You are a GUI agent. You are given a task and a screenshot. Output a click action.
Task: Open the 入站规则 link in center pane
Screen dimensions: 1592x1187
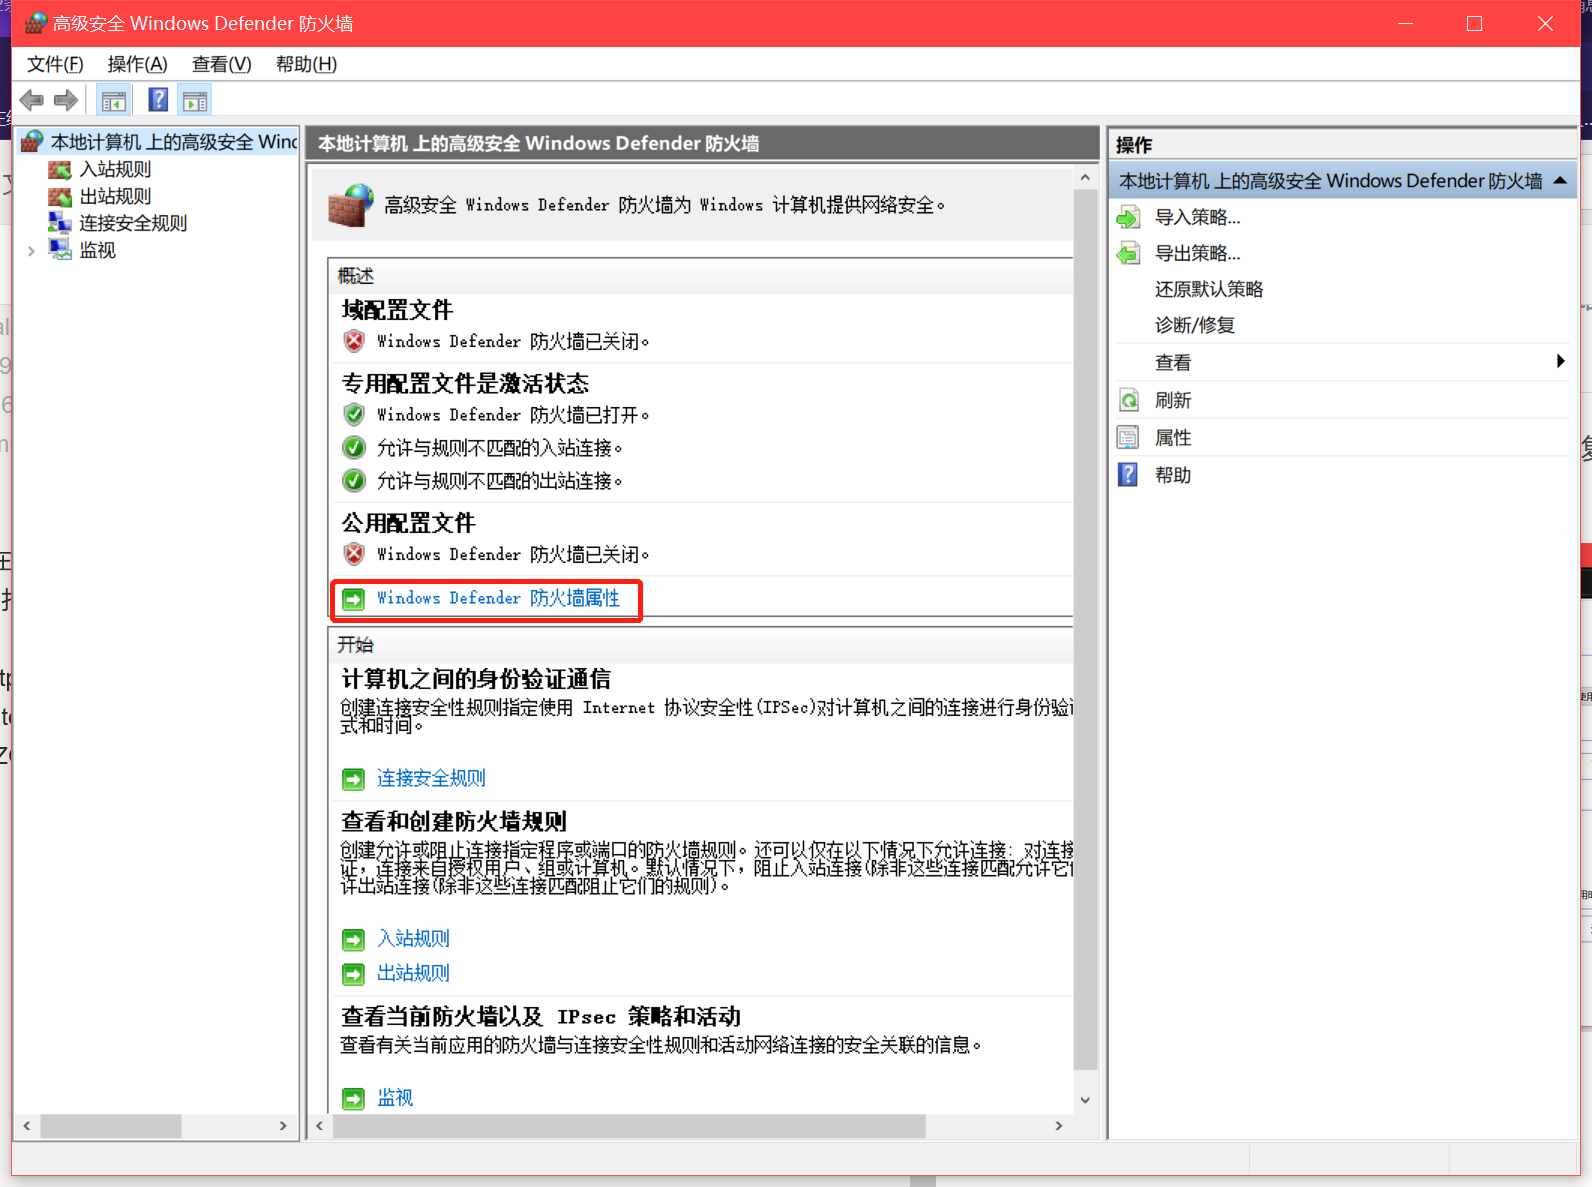point(413,938)
